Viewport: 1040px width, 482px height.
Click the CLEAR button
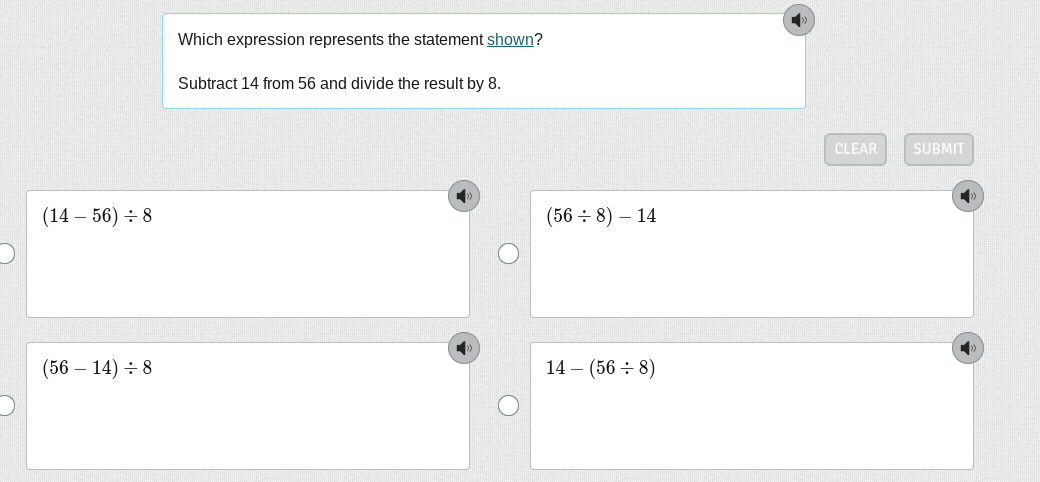tap(855, 149)
